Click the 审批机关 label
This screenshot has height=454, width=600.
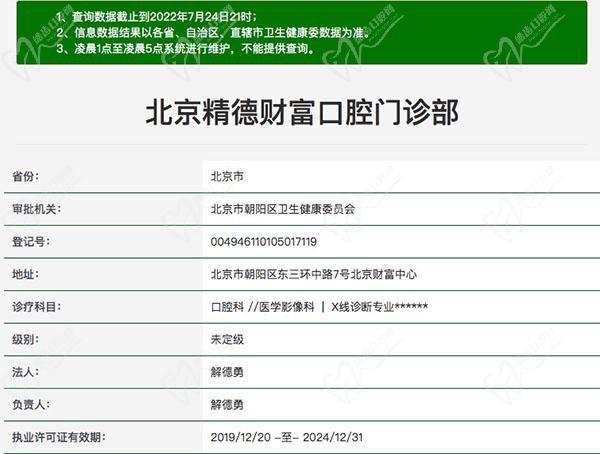(36, 209)
